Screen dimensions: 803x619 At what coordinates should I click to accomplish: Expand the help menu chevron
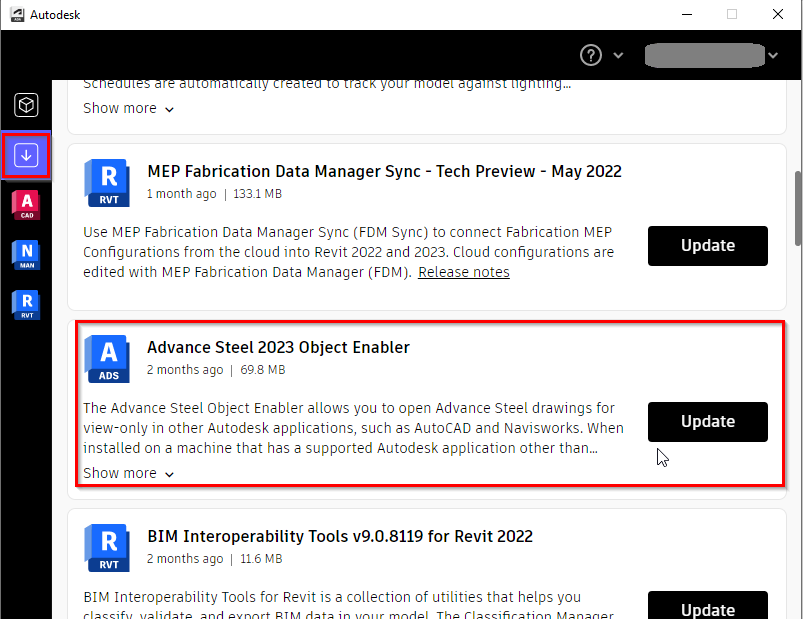pyautogui.click(x=618, y=55)
